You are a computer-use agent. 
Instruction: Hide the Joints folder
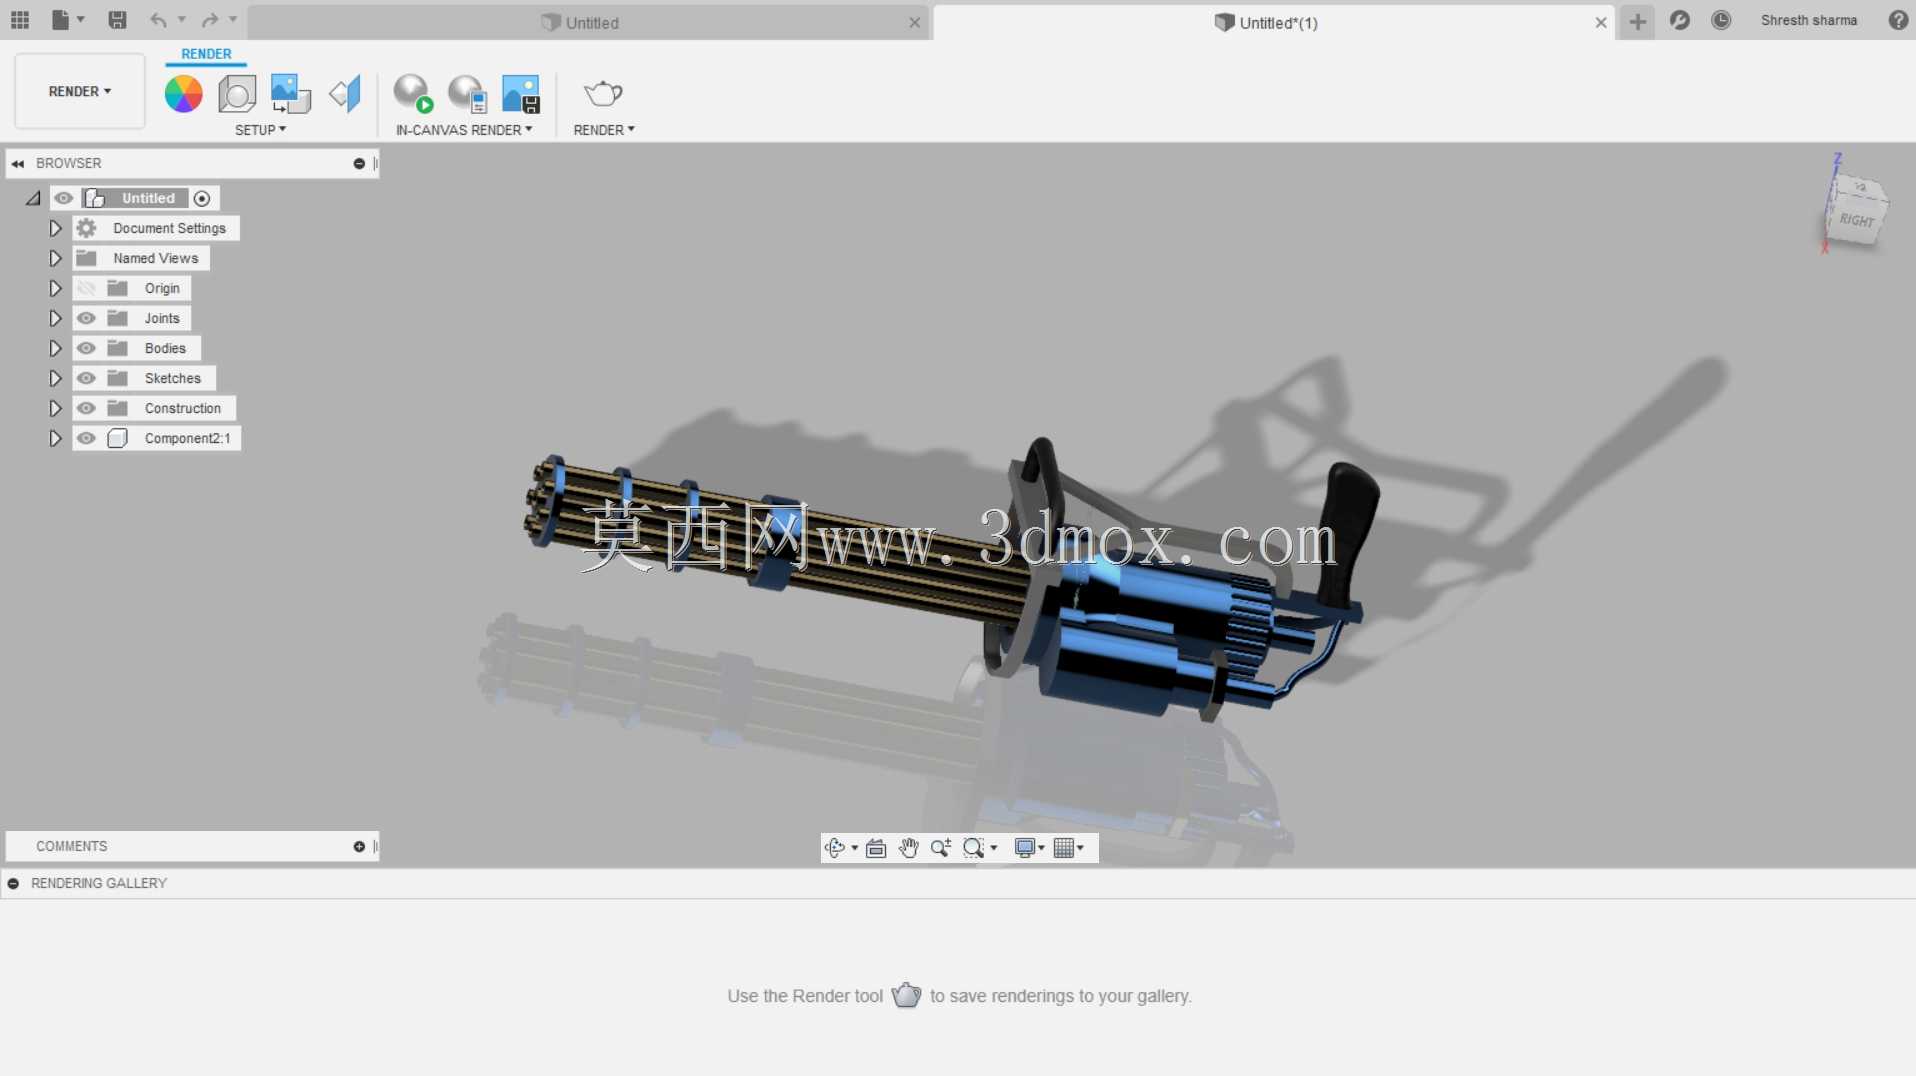click(87, 318)
